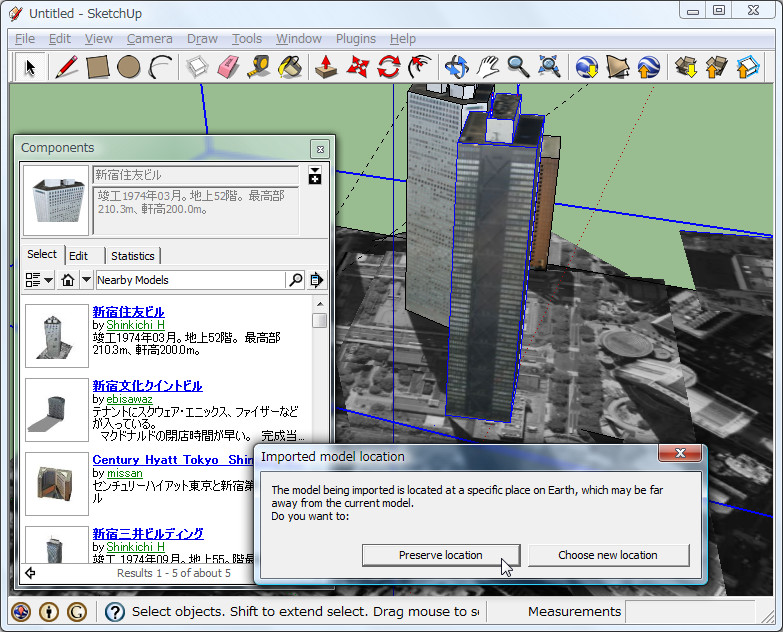Viewport: 783px width, 632px height.
Task: Switch to the Edit tab in Components
Action: 78,256
